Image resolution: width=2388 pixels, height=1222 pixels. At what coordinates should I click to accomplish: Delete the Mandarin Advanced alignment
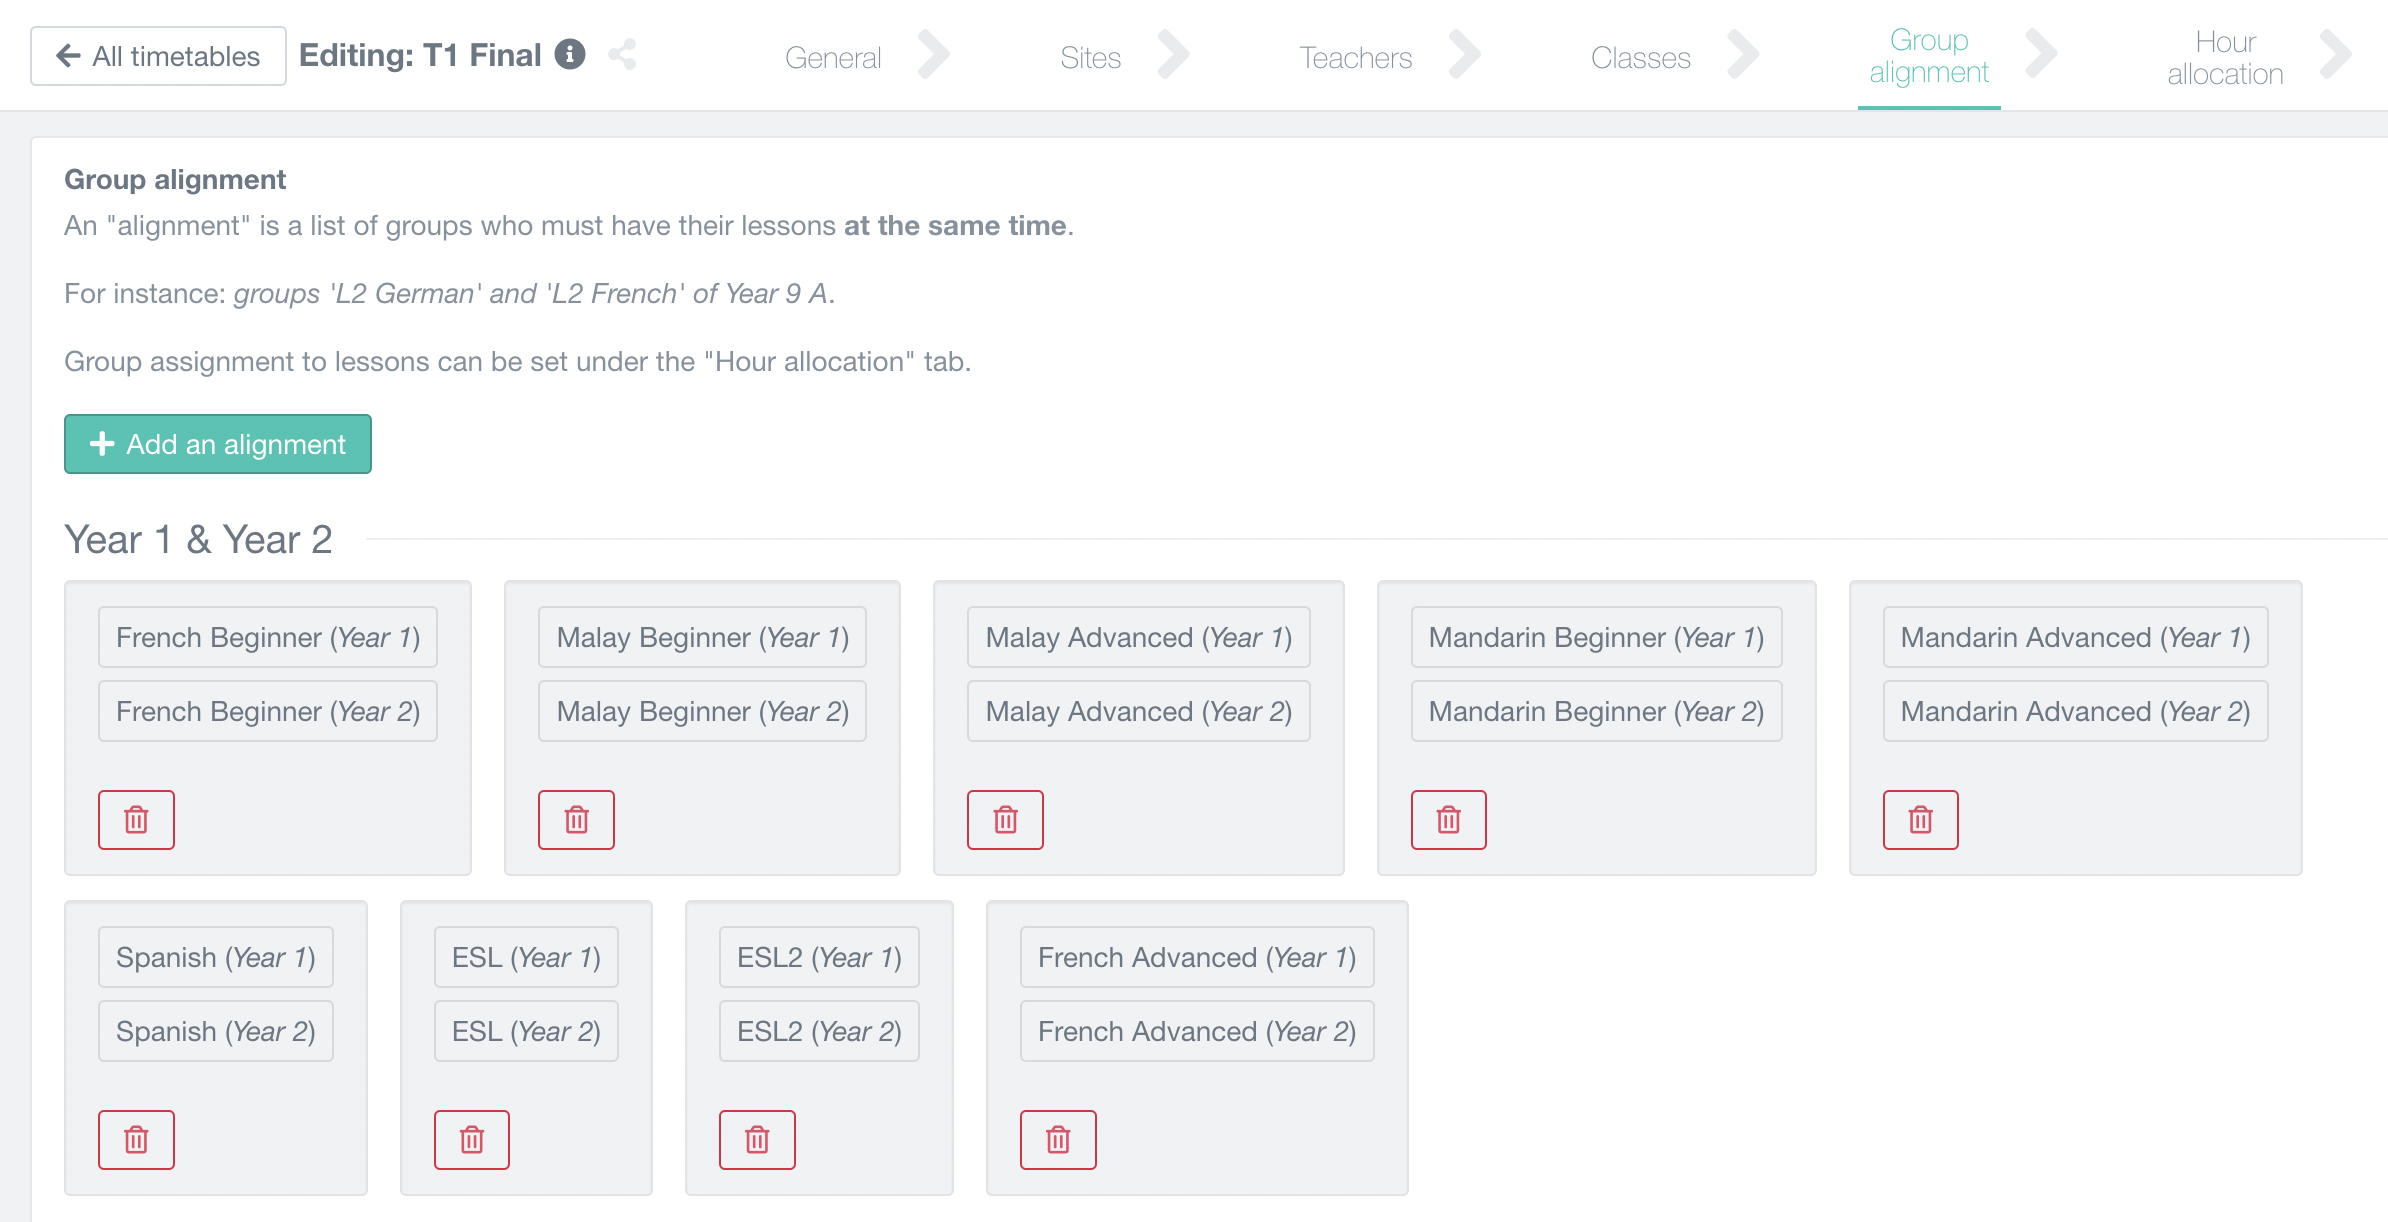point(1920,820)
